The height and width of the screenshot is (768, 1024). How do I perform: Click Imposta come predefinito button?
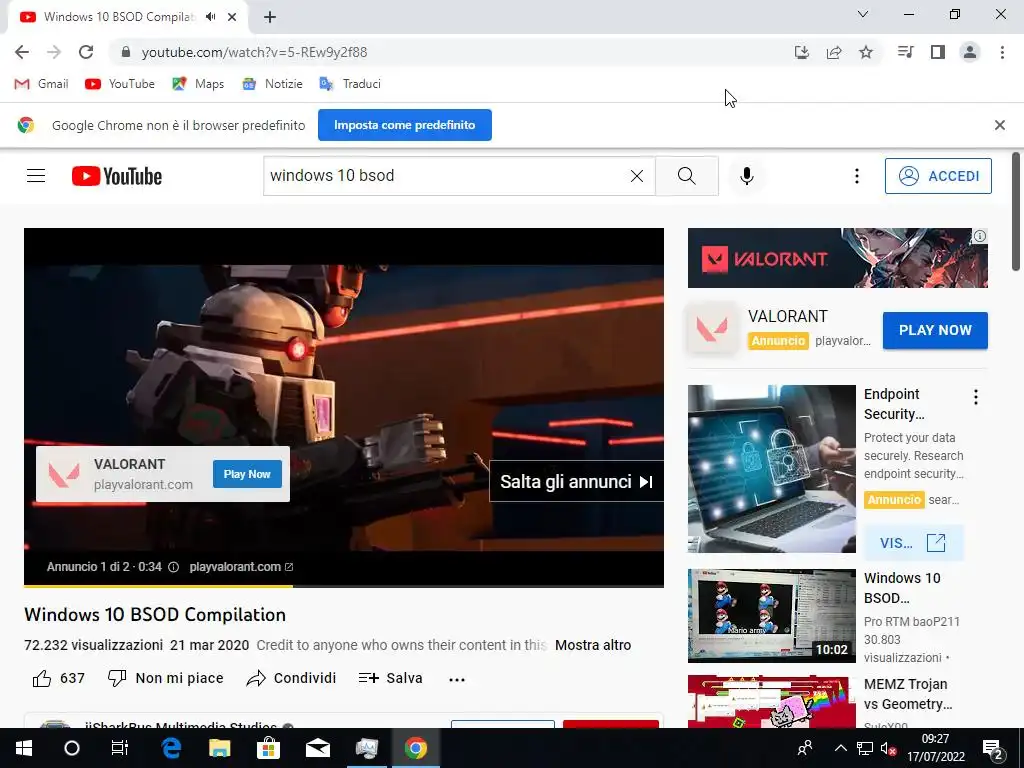click(405, 125)
